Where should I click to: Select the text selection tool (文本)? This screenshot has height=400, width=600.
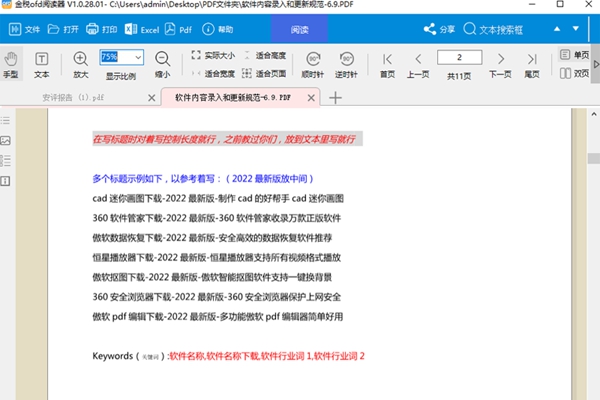(41, 63)
